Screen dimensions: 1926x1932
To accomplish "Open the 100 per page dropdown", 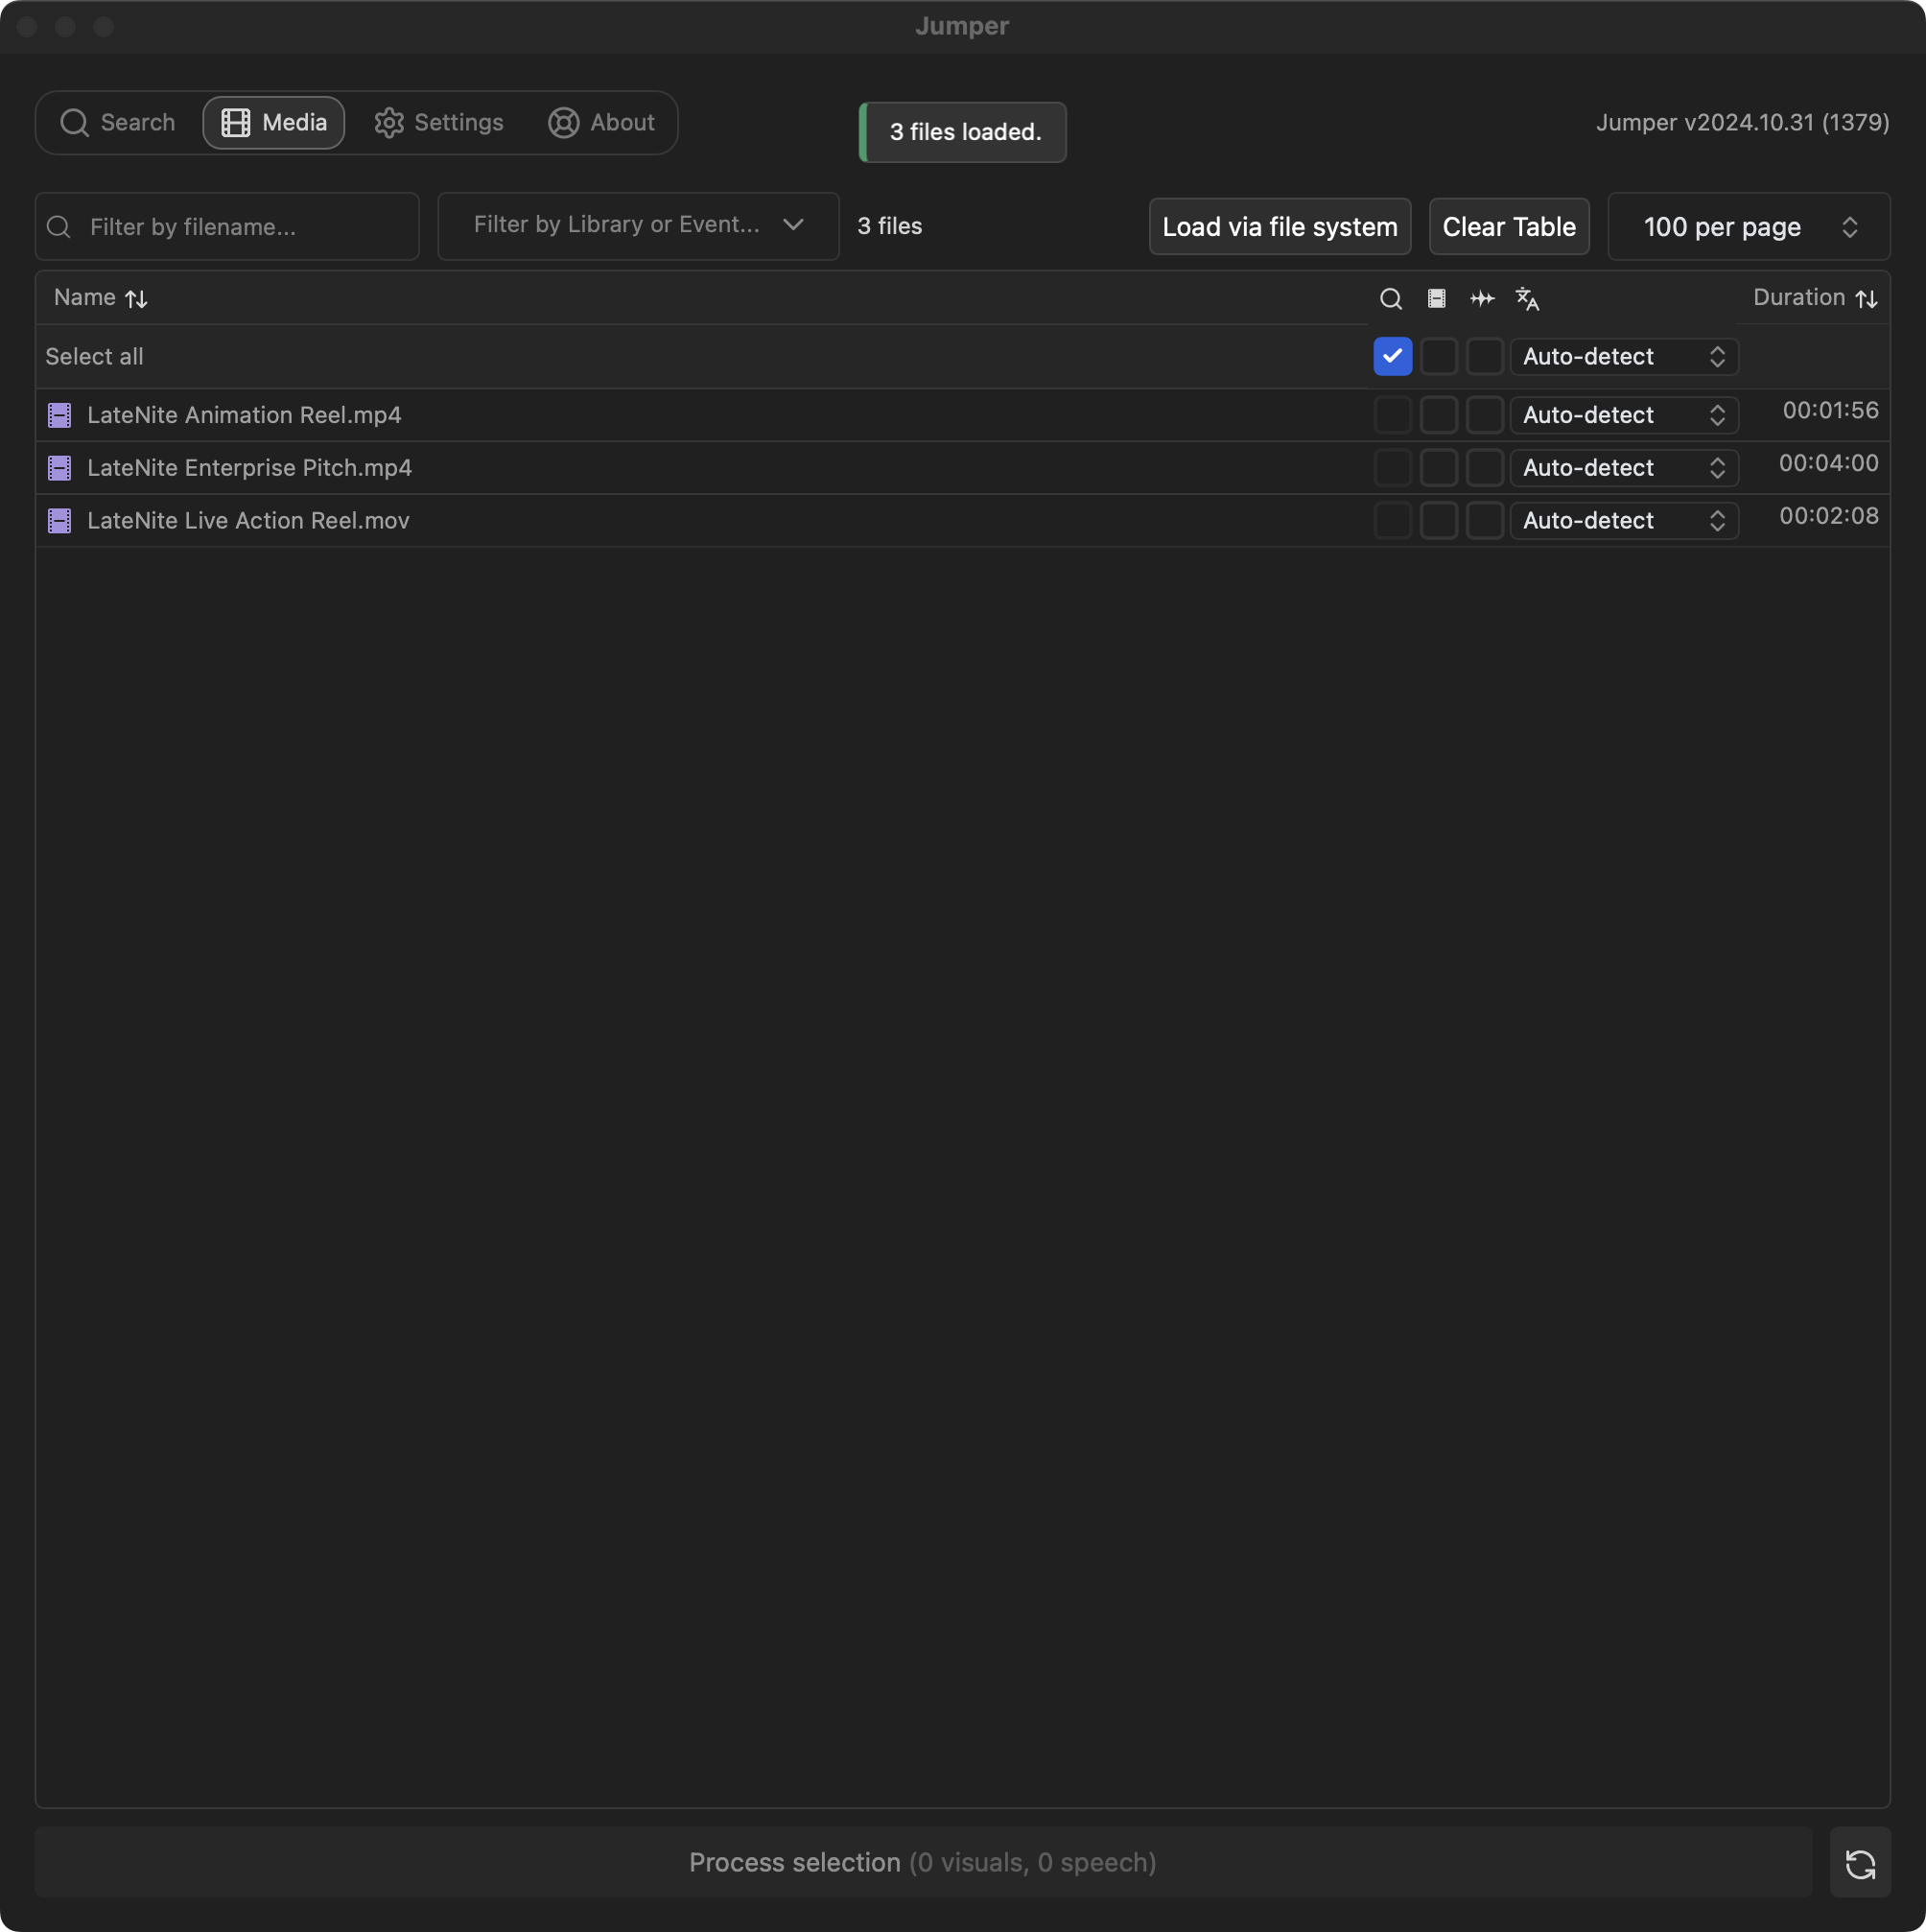I will 1748,227.
